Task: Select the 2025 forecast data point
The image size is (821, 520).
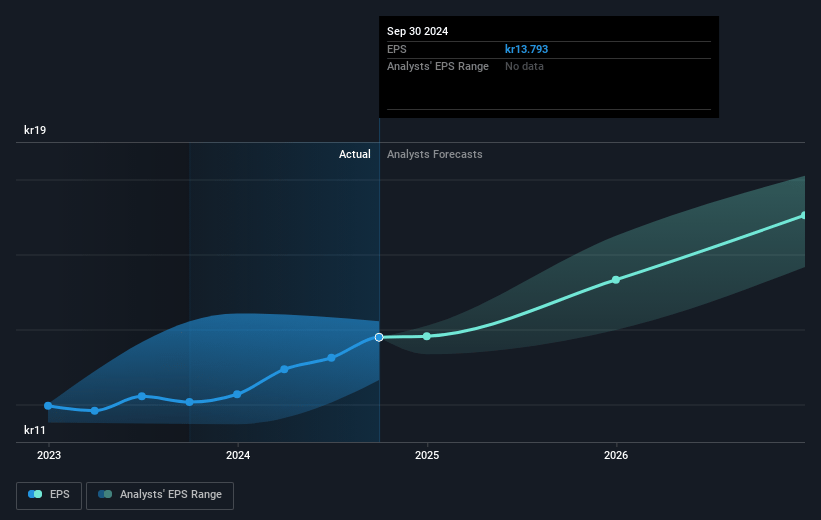Action: click(427, 336)
